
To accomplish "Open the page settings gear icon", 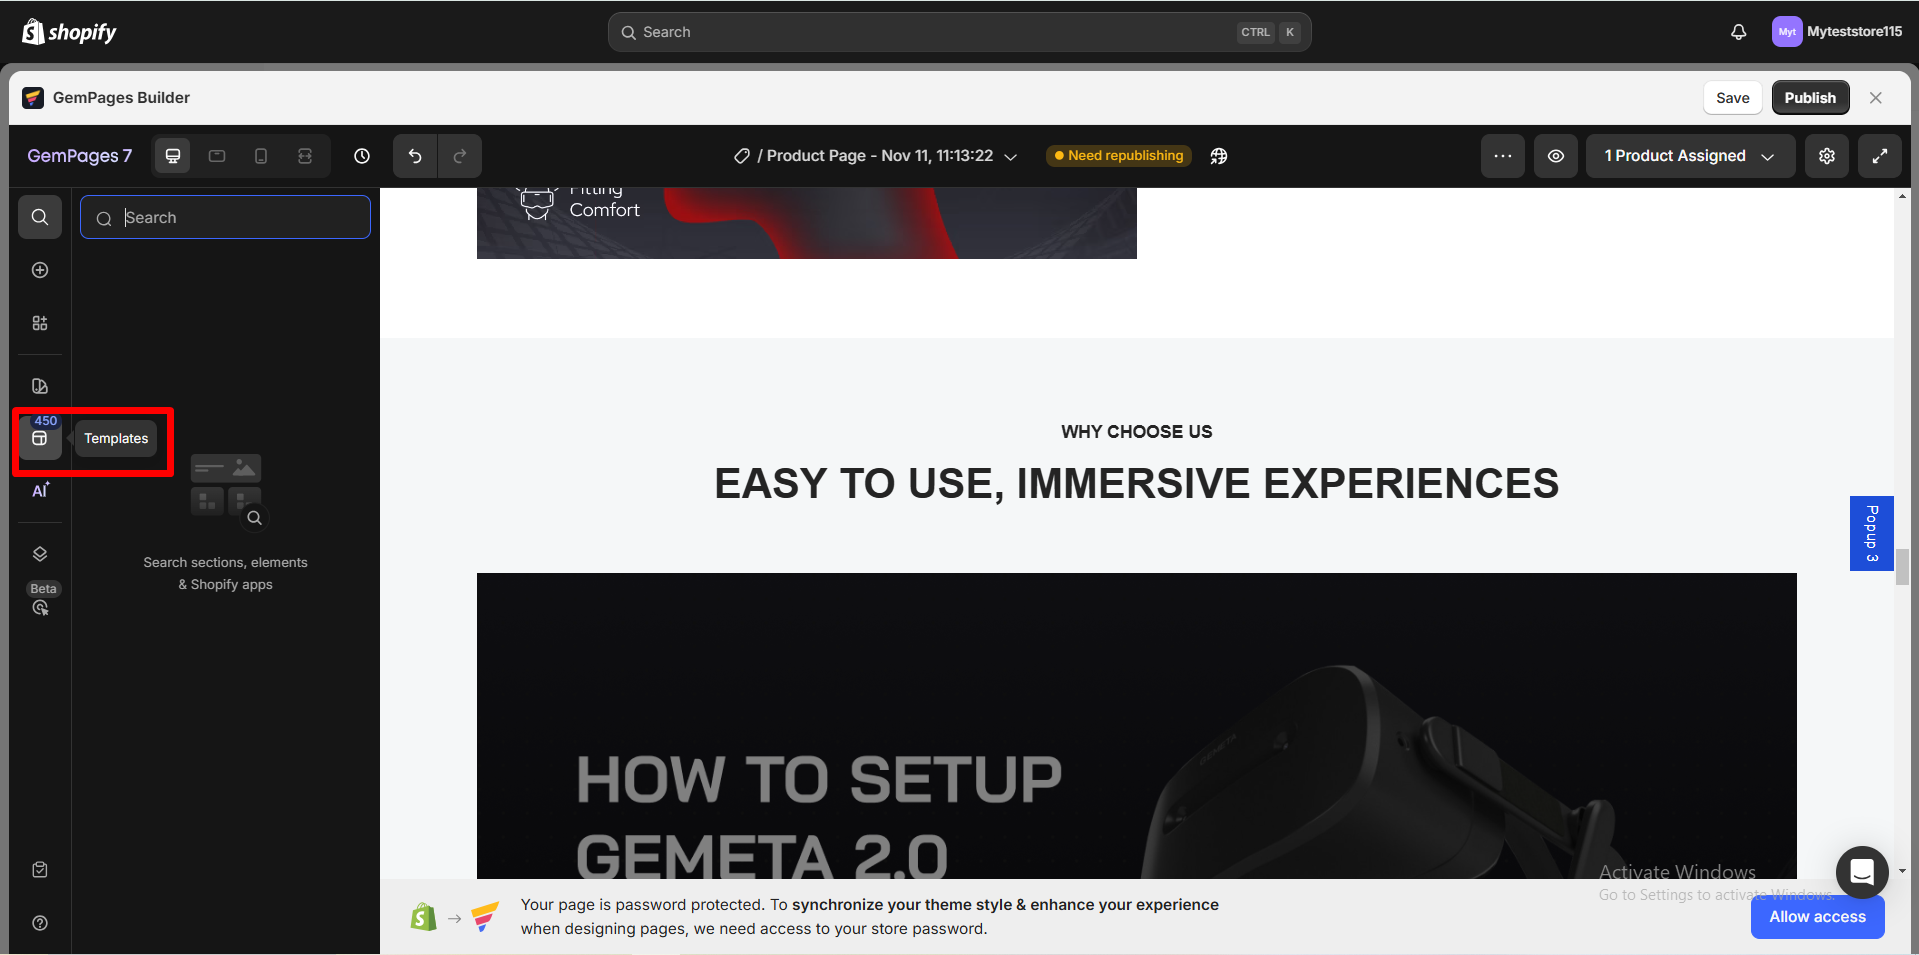I will pyautogui.click(x=1826, y=156).
